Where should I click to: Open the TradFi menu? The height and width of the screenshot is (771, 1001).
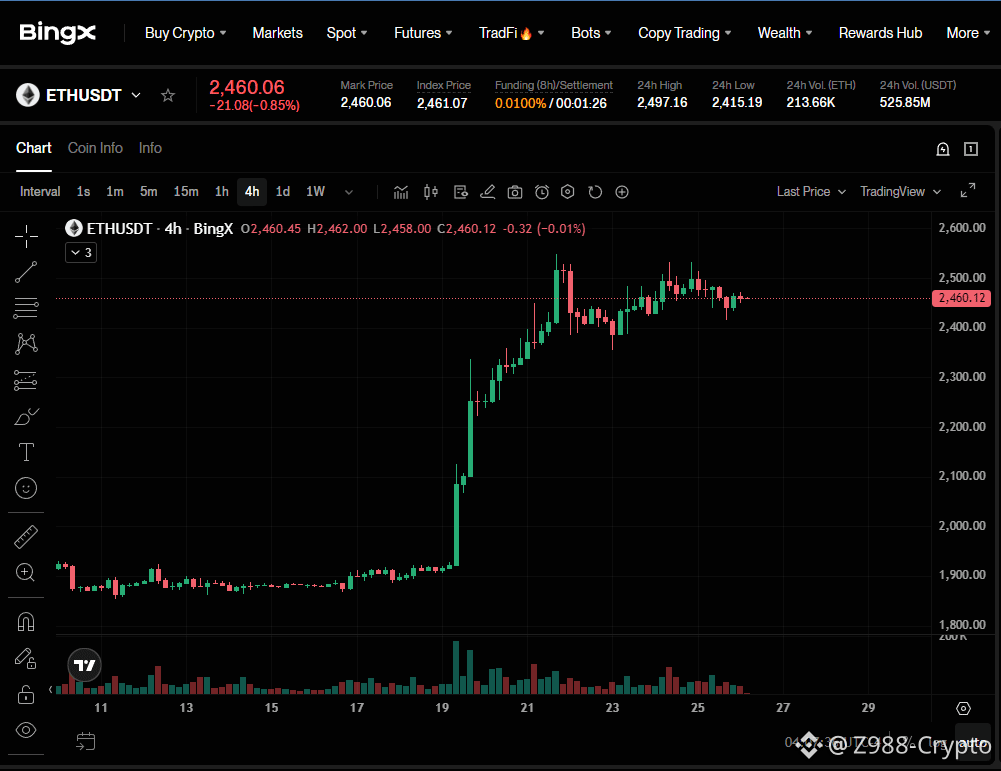(511, 33)
